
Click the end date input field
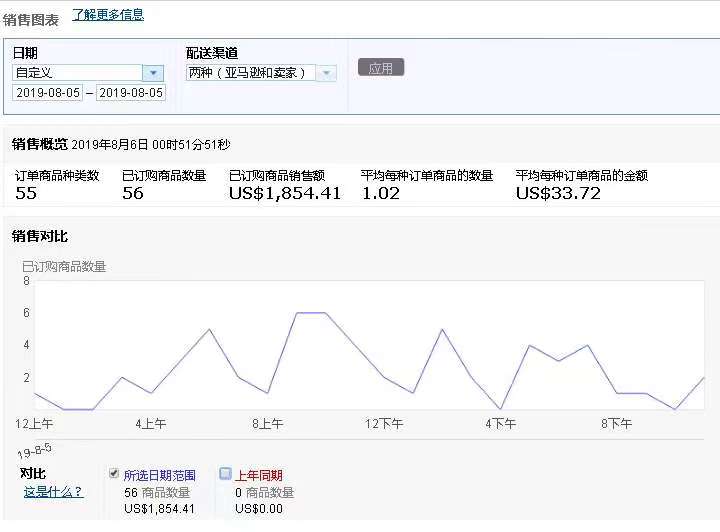point(130,92)
